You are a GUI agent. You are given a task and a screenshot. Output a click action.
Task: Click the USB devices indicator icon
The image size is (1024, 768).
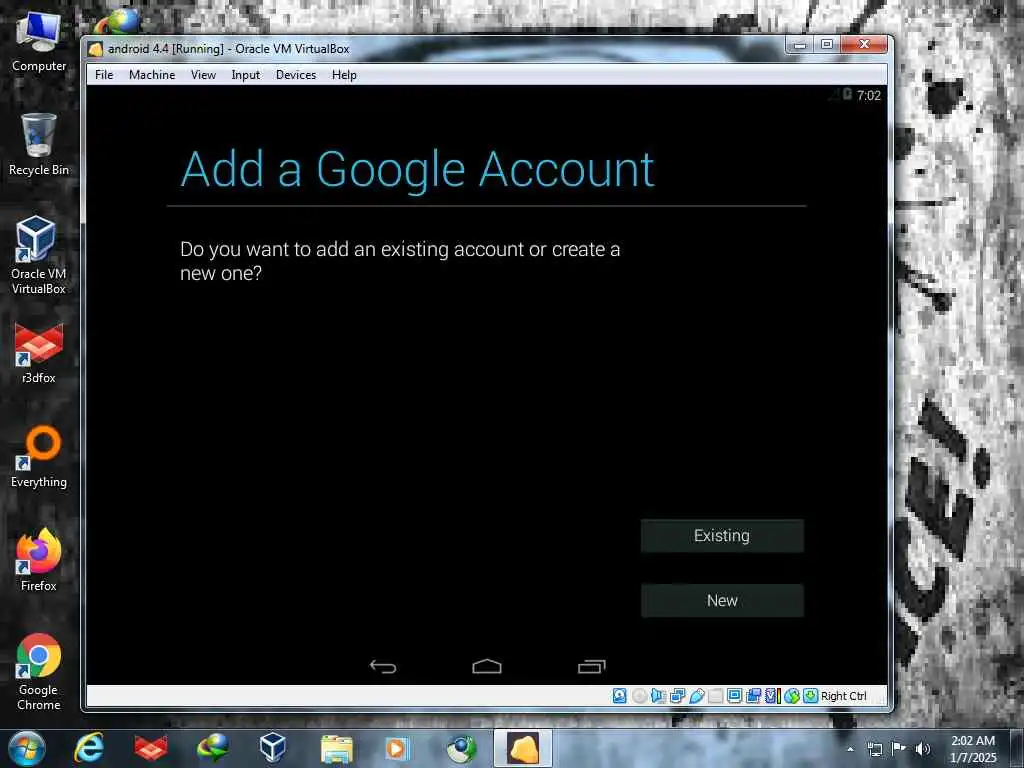pyautogui.click(x=697, y=696)
